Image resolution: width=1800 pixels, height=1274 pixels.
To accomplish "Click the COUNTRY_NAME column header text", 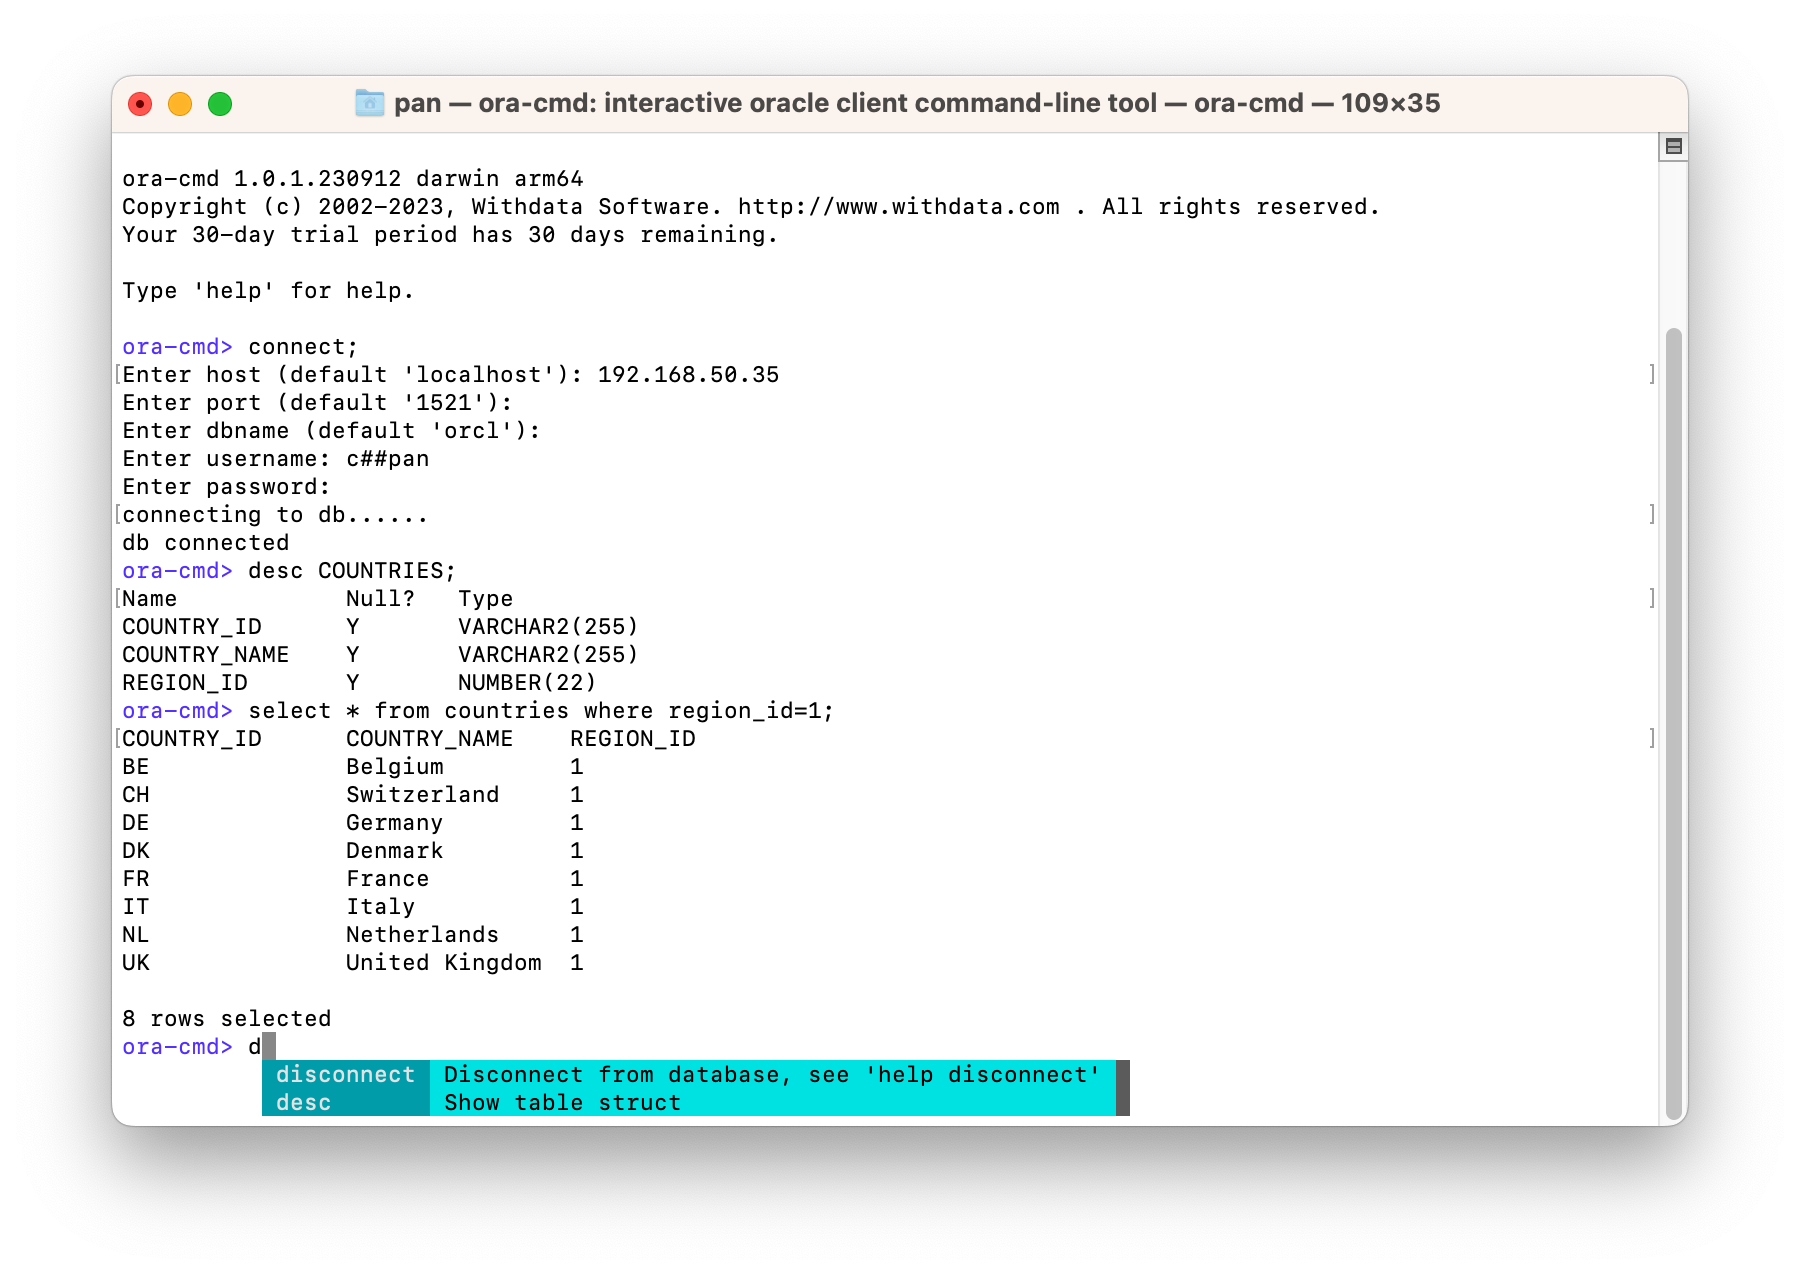I will 429,738.
